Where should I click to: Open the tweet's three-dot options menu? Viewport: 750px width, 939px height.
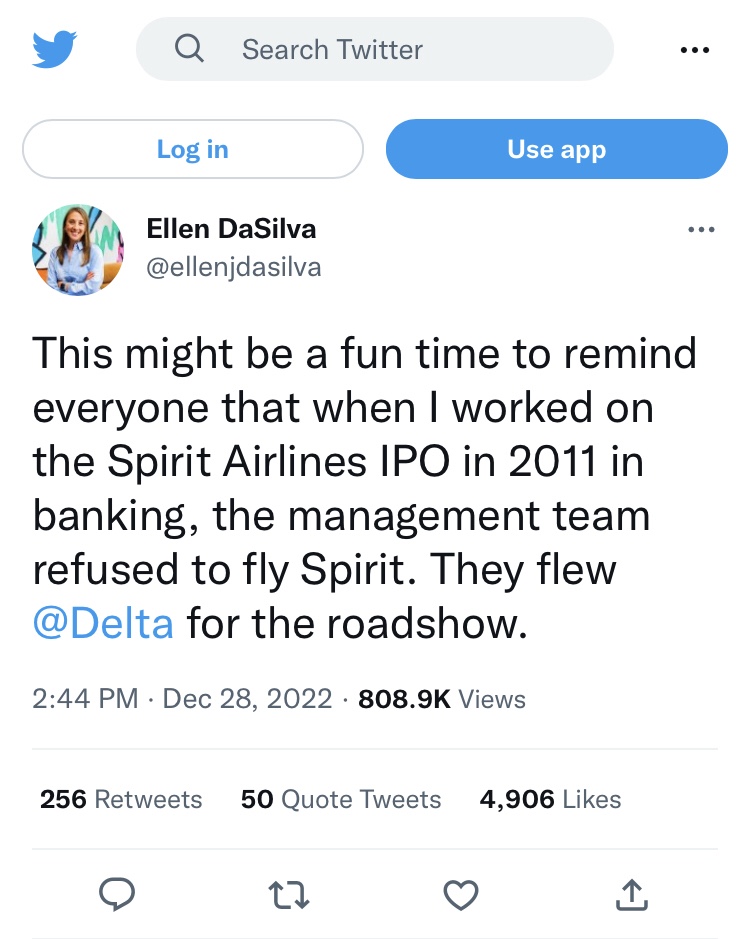[x=702, y=230]
